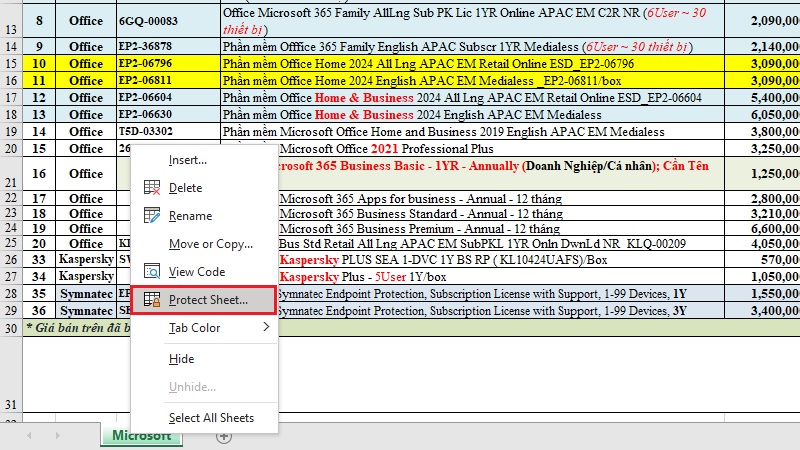800x450 pixels.
Task: Add a new sheet with plus button
Action: (223, 436)
